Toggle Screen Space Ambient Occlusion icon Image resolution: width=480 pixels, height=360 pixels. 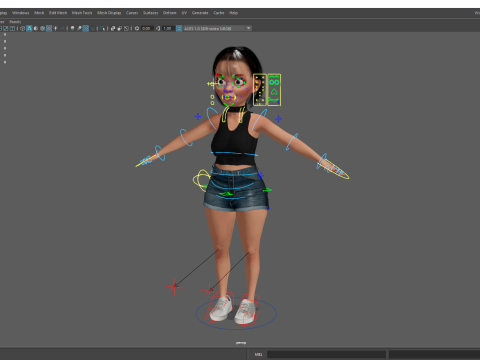72,28
